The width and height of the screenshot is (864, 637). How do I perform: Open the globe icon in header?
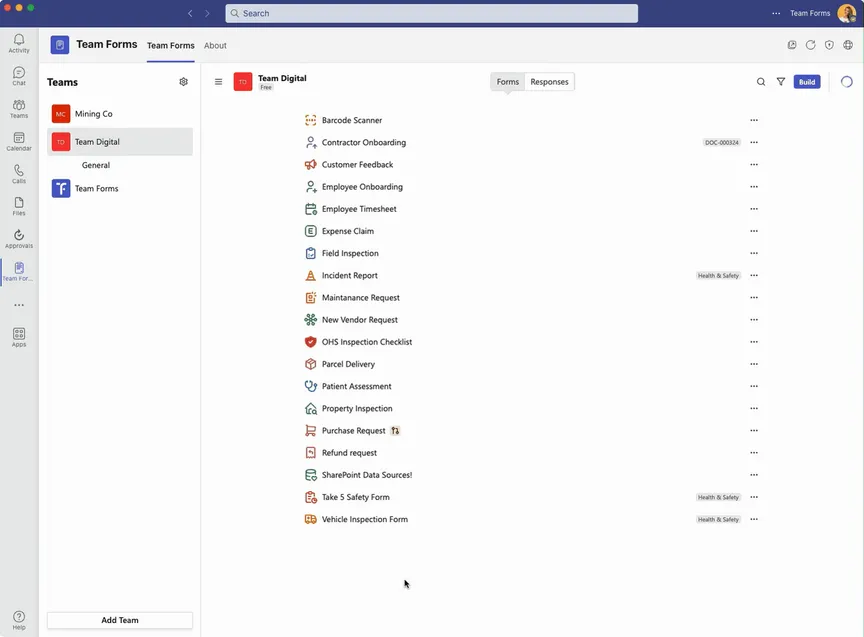pos(848,45)
